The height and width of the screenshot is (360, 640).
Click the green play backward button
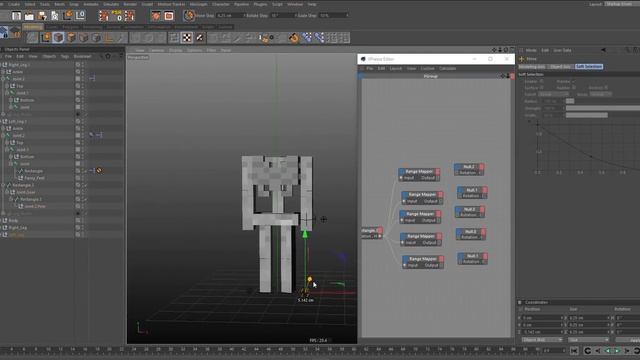pos(607,351)
